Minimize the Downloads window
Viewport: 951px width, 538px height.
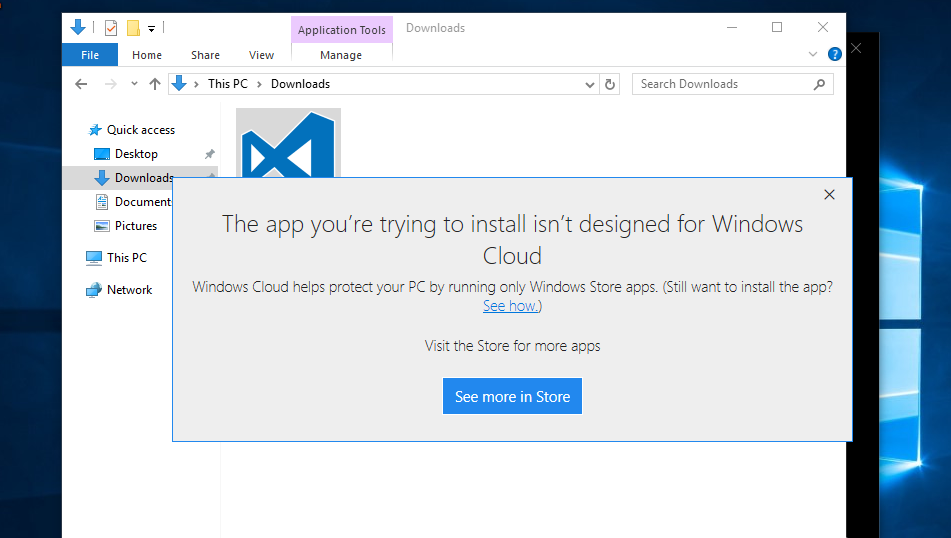tap(732, 27)
